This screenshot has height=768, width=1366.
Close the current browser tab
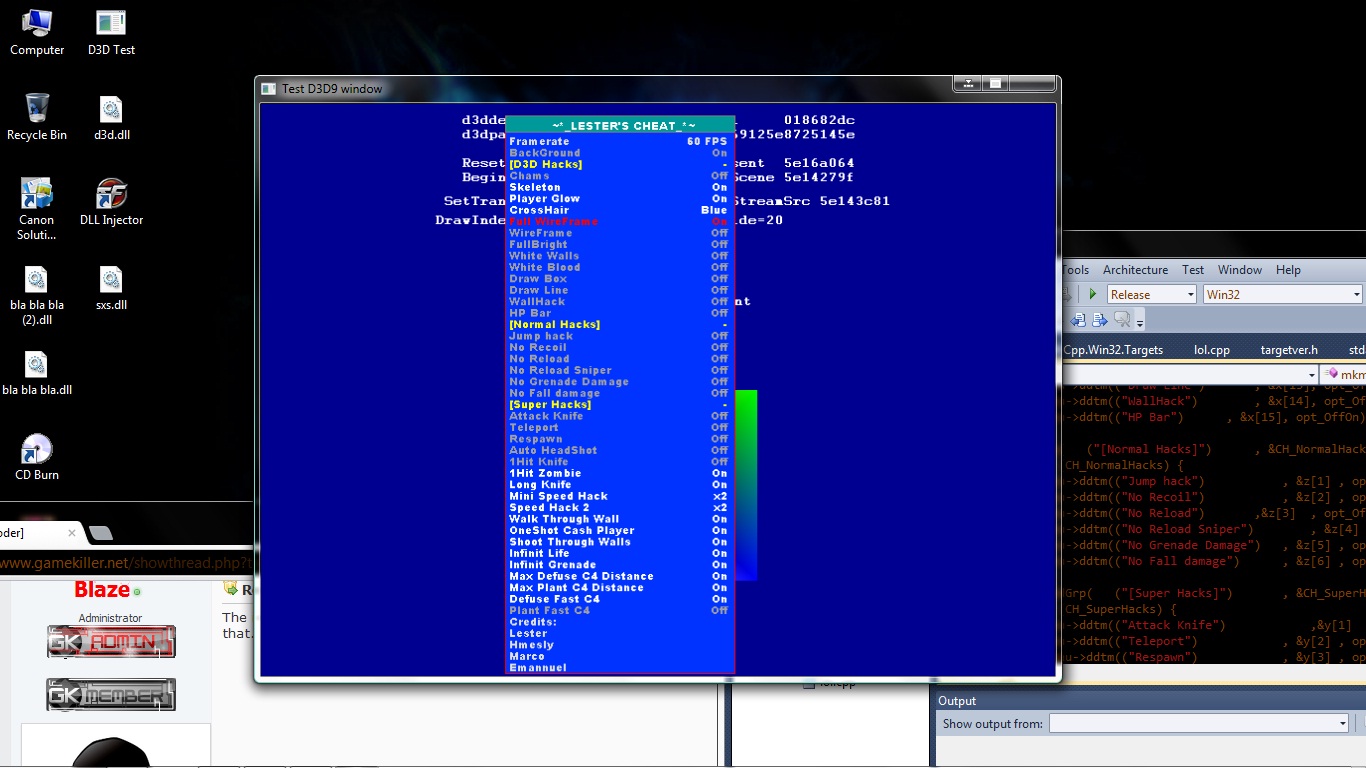coord(72,533)
